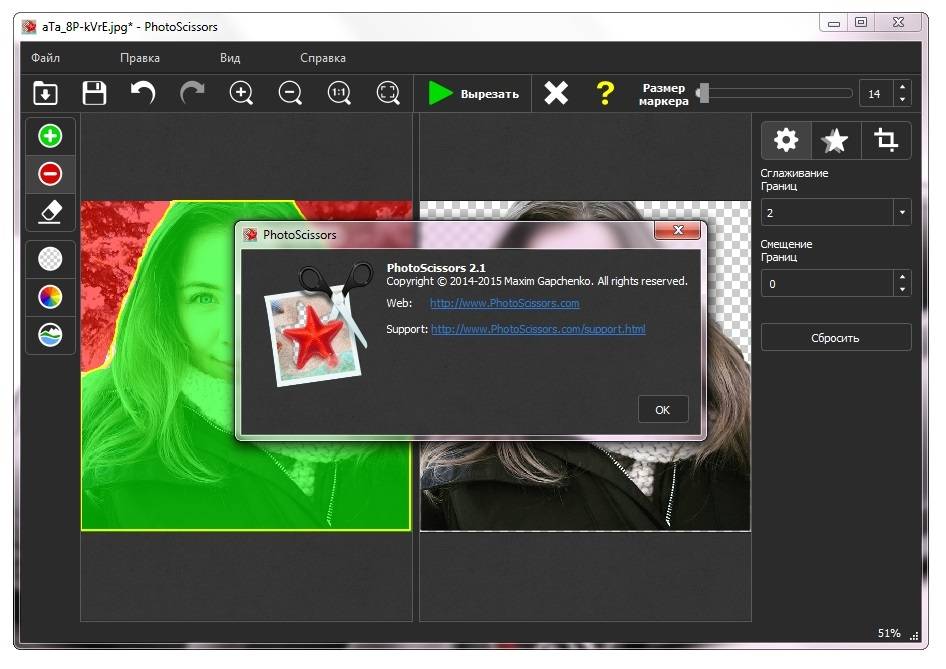Click OK in About dialog
The width and height of the screenshot is (946, 669).
coord(663,410)
